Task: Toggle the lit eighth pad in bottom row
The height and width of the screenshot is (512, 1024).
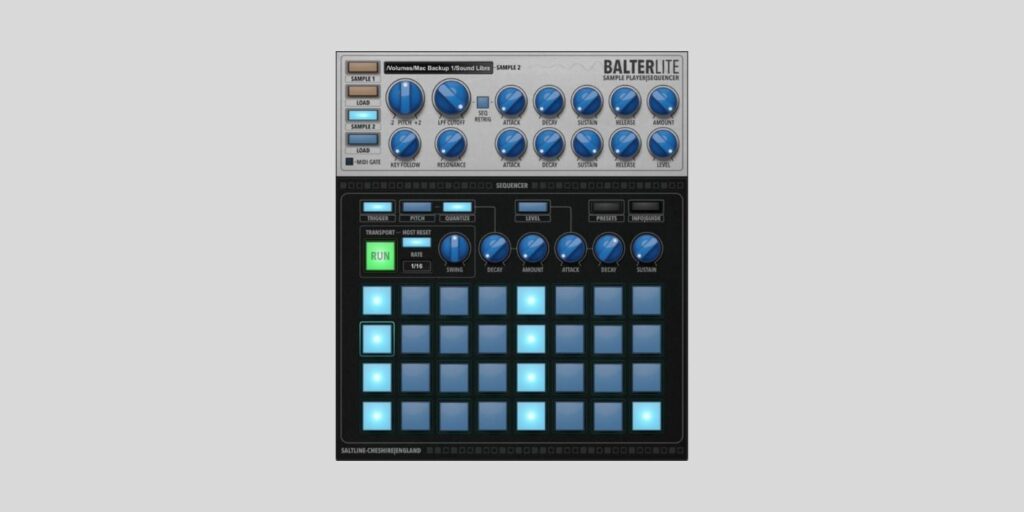Action: click(647, 416)
